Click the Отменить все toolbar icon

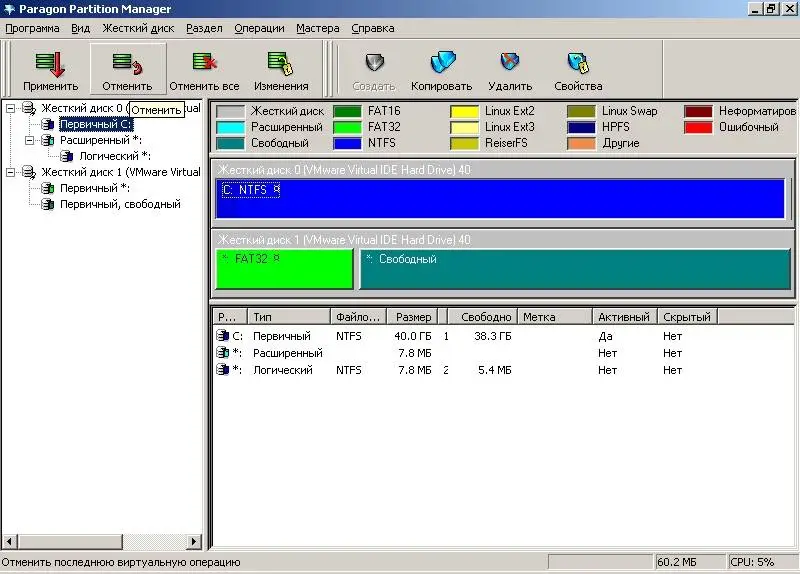(x=204, y=63)
